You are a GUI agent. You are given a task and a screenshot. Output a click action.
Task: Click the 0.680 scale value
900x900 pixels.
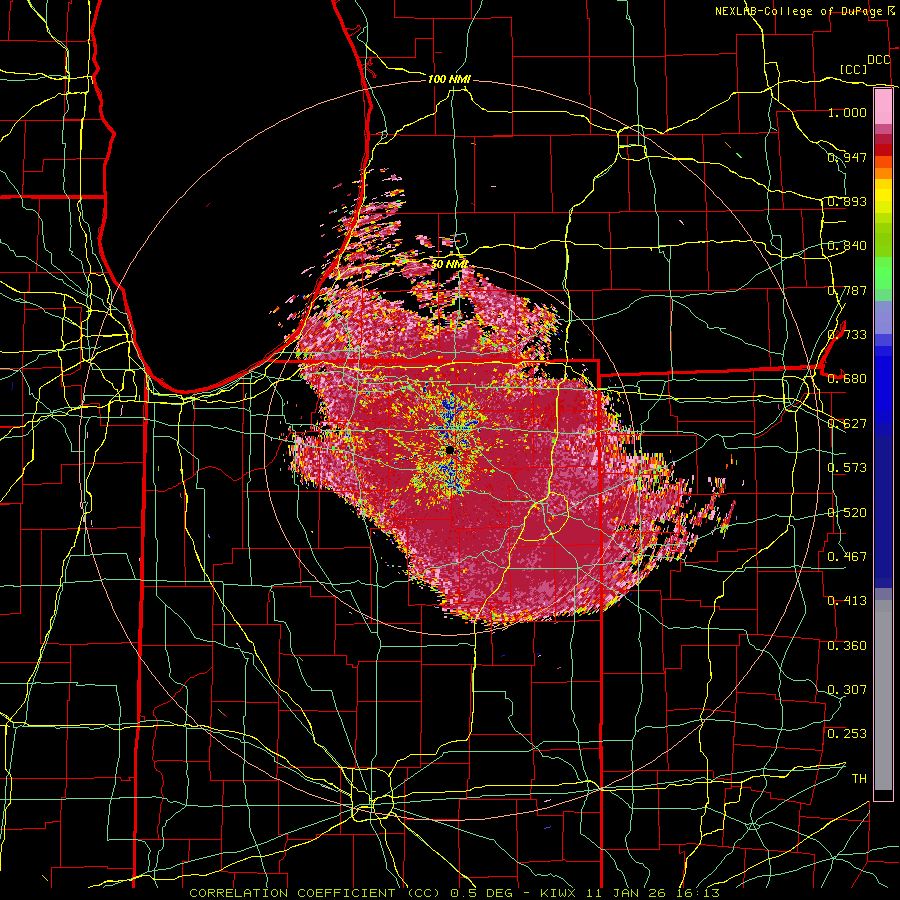pos(847,379)
